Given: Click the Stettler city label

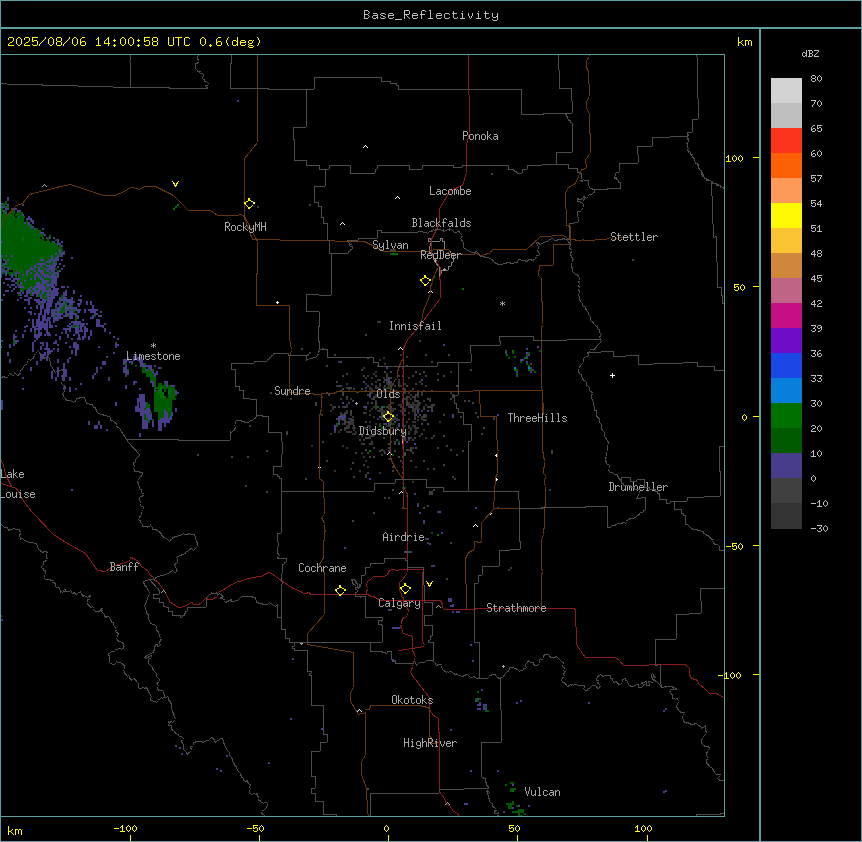Looking at the screenshot, I should (634, 237).
